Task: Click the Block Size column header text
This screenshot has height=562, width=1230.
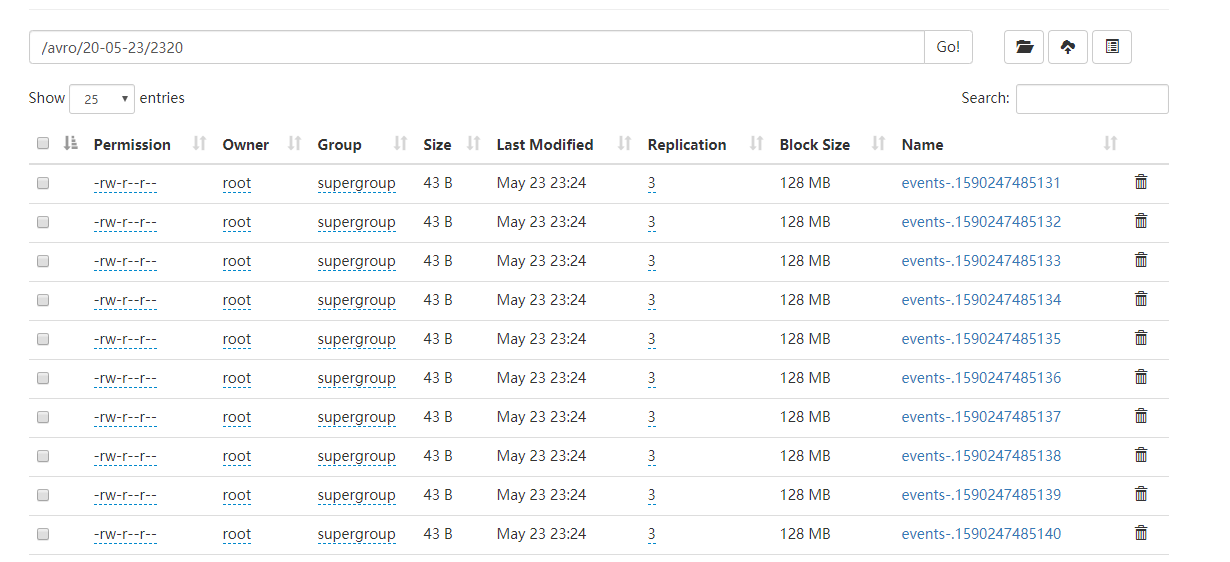Action: point(815,145)
